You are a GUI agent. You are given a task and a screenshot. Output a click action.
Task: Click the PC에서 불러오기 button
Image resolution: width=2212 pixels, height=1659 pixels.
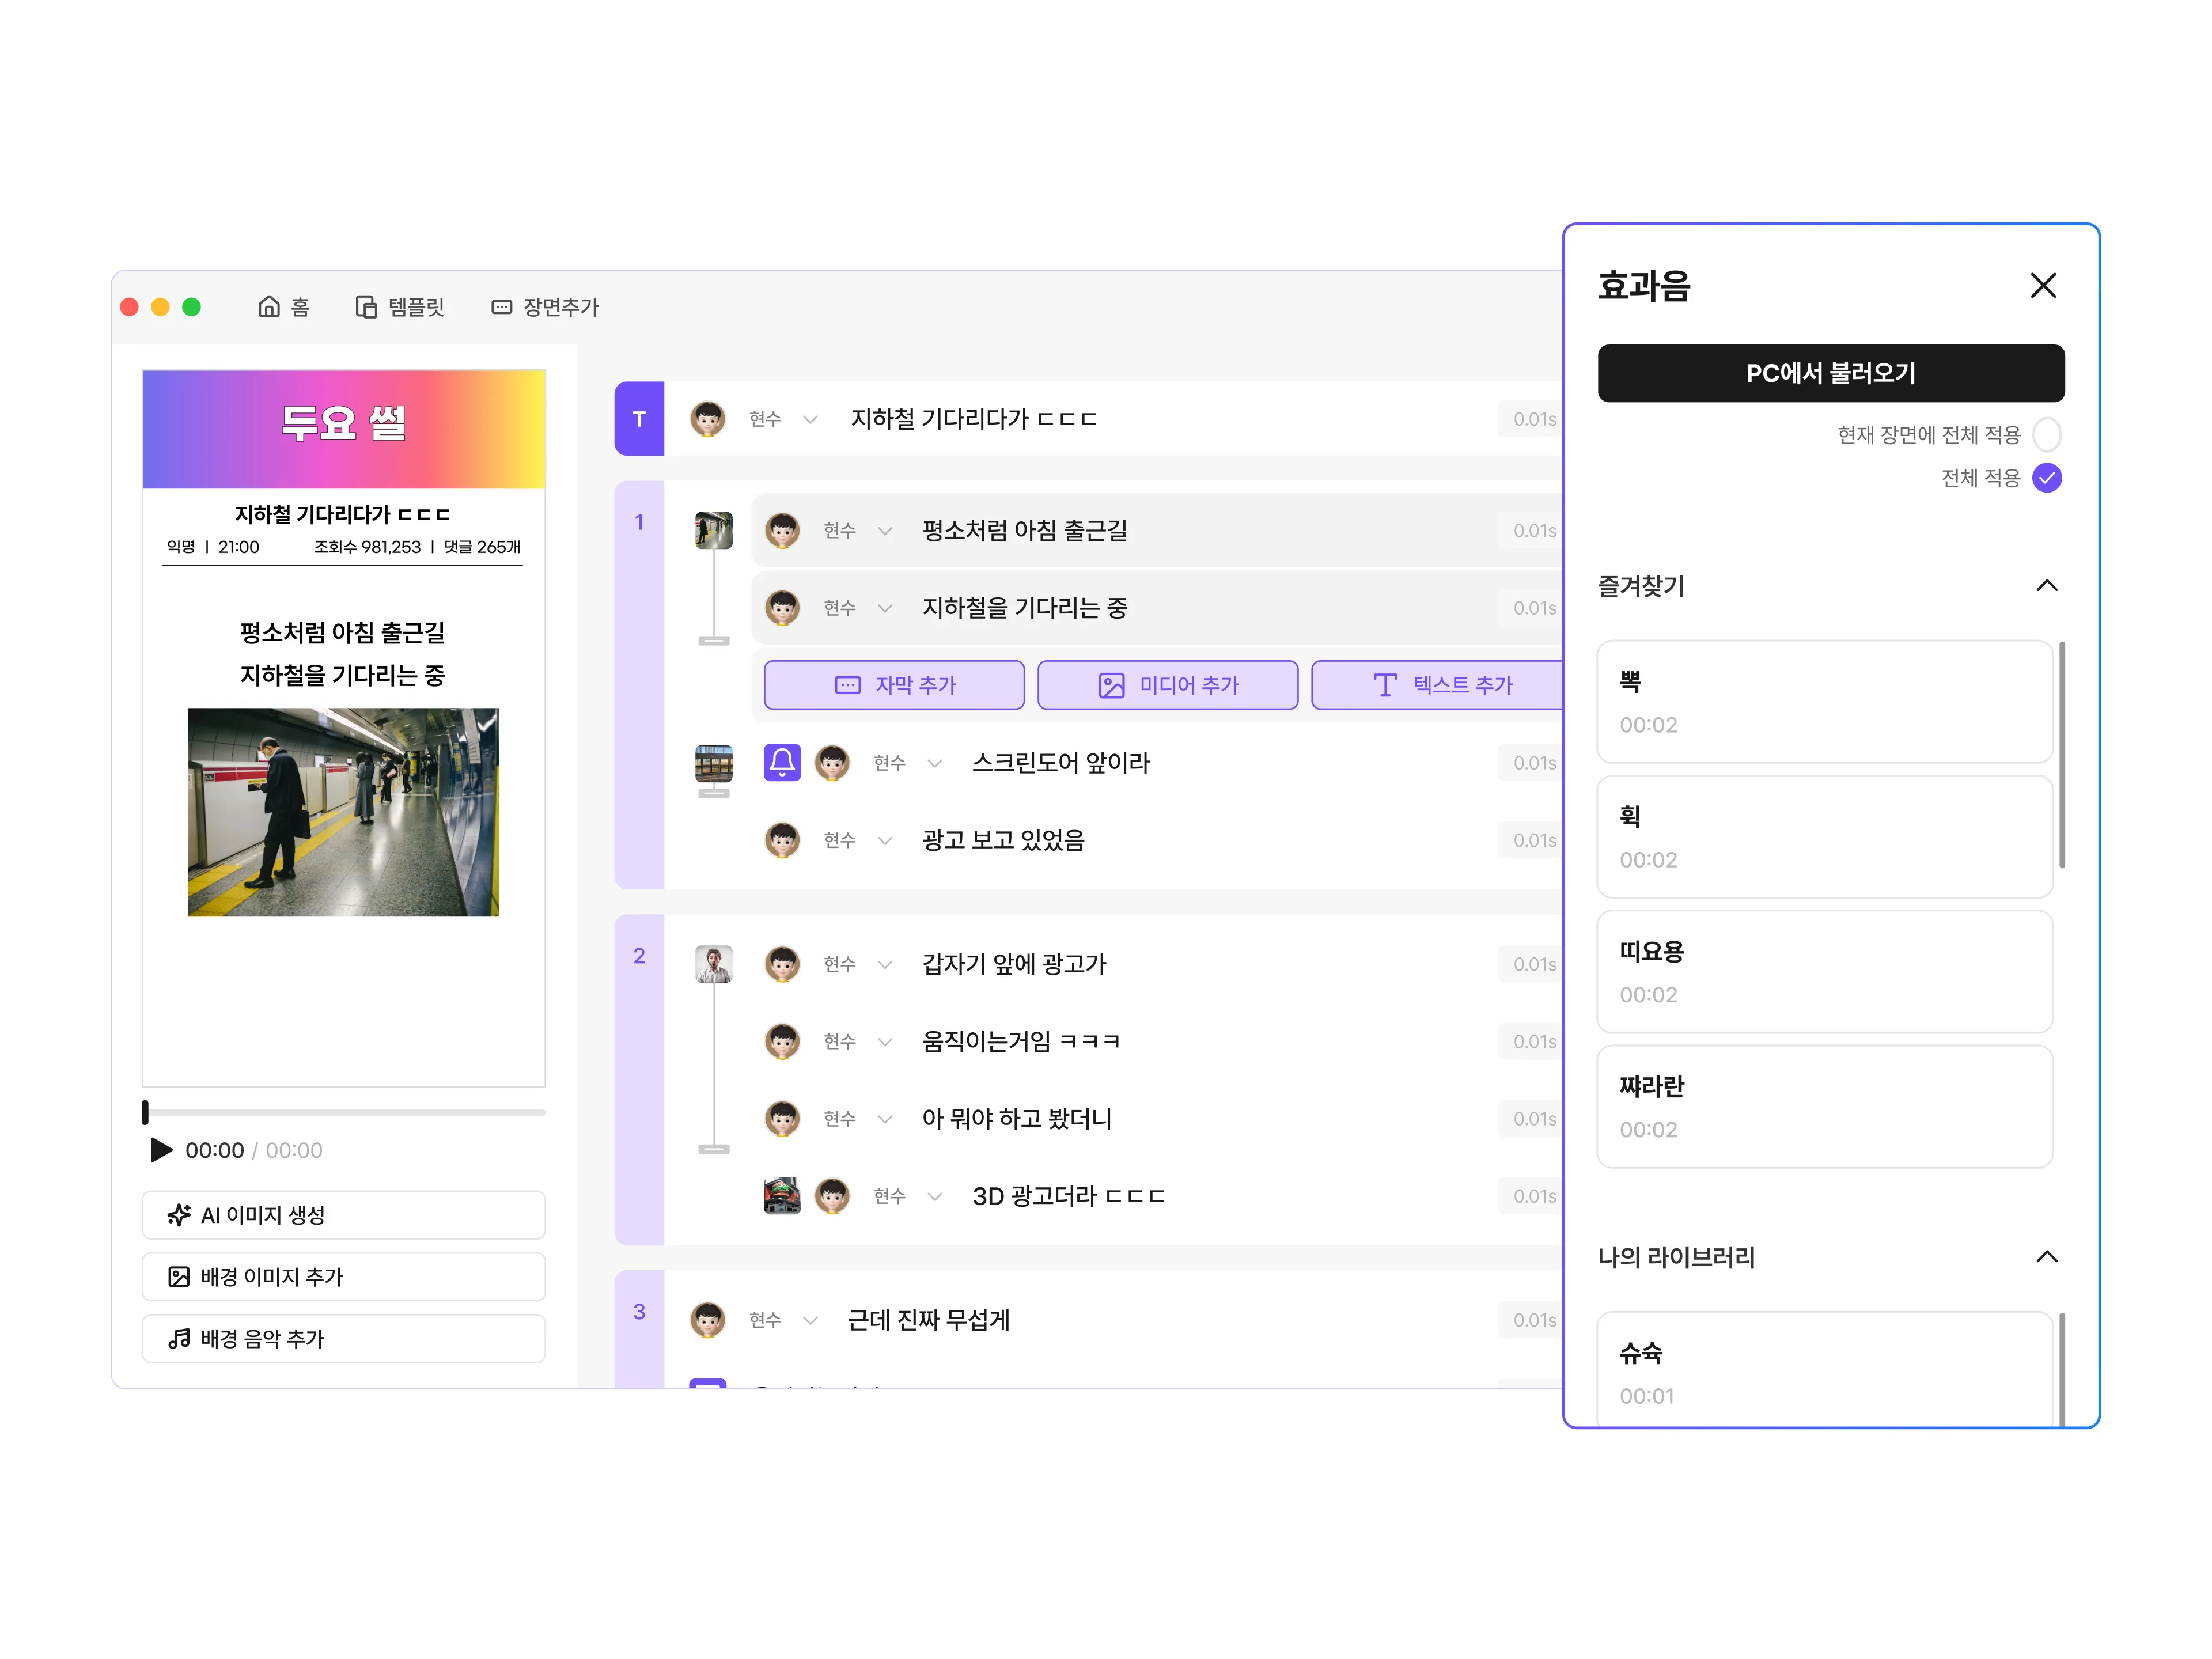click(x=1830, y=373)
